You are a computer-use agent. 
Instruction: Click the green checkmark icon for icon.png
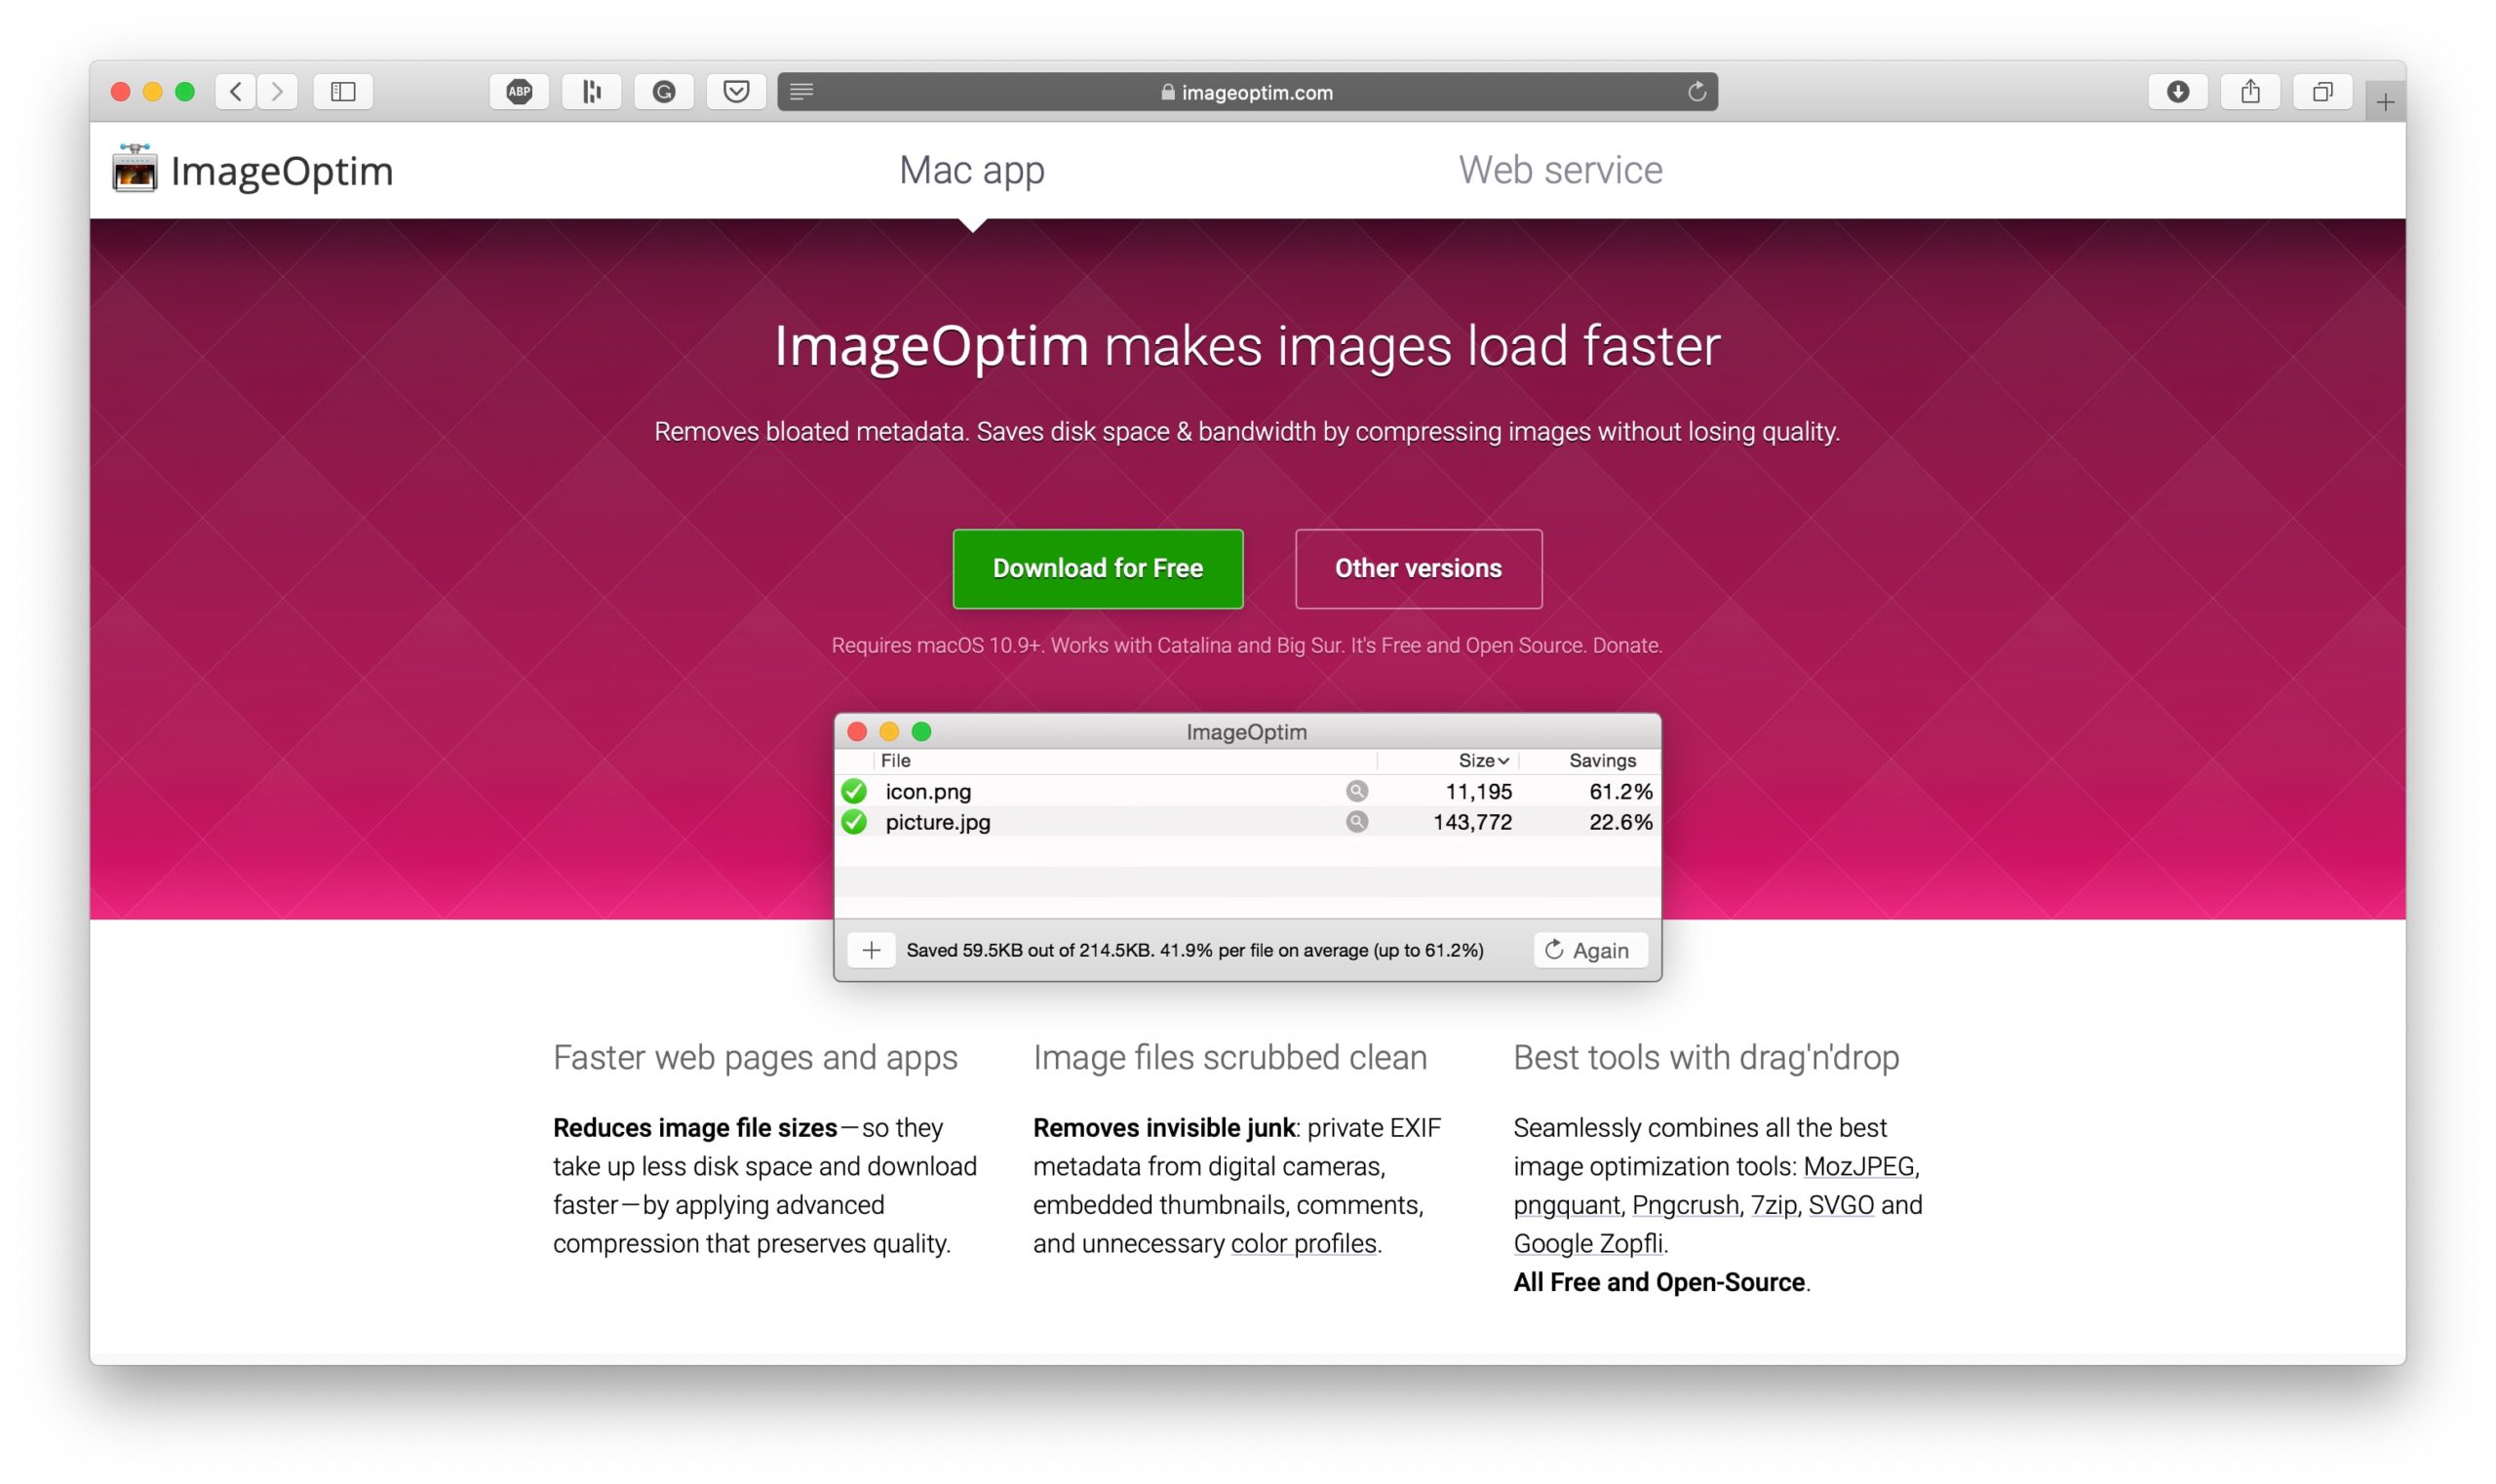(x=853, y=790)
